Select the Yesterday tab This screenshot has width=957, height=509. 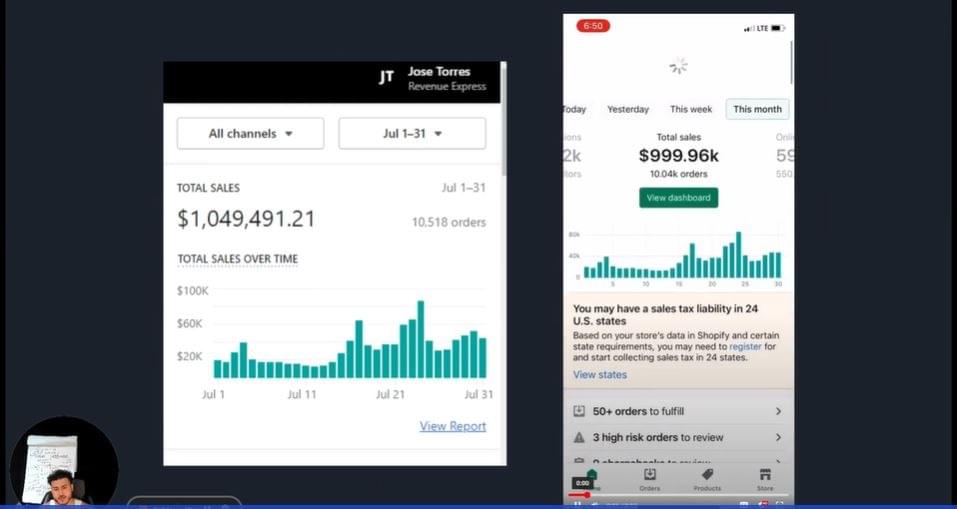[628, 109]
